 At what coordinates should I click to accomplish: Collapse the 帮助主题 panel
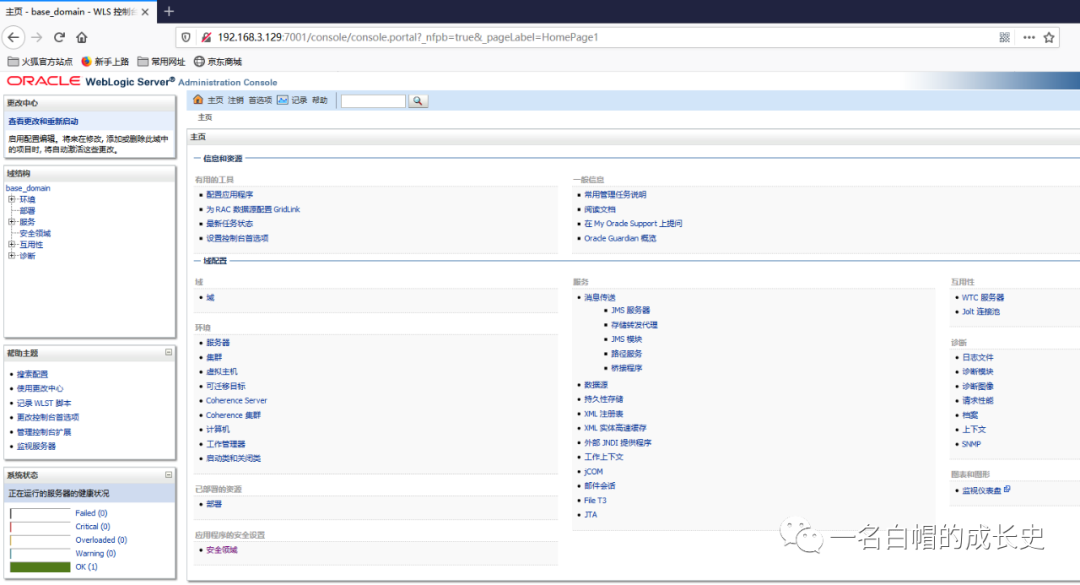(x=168, y=352)
